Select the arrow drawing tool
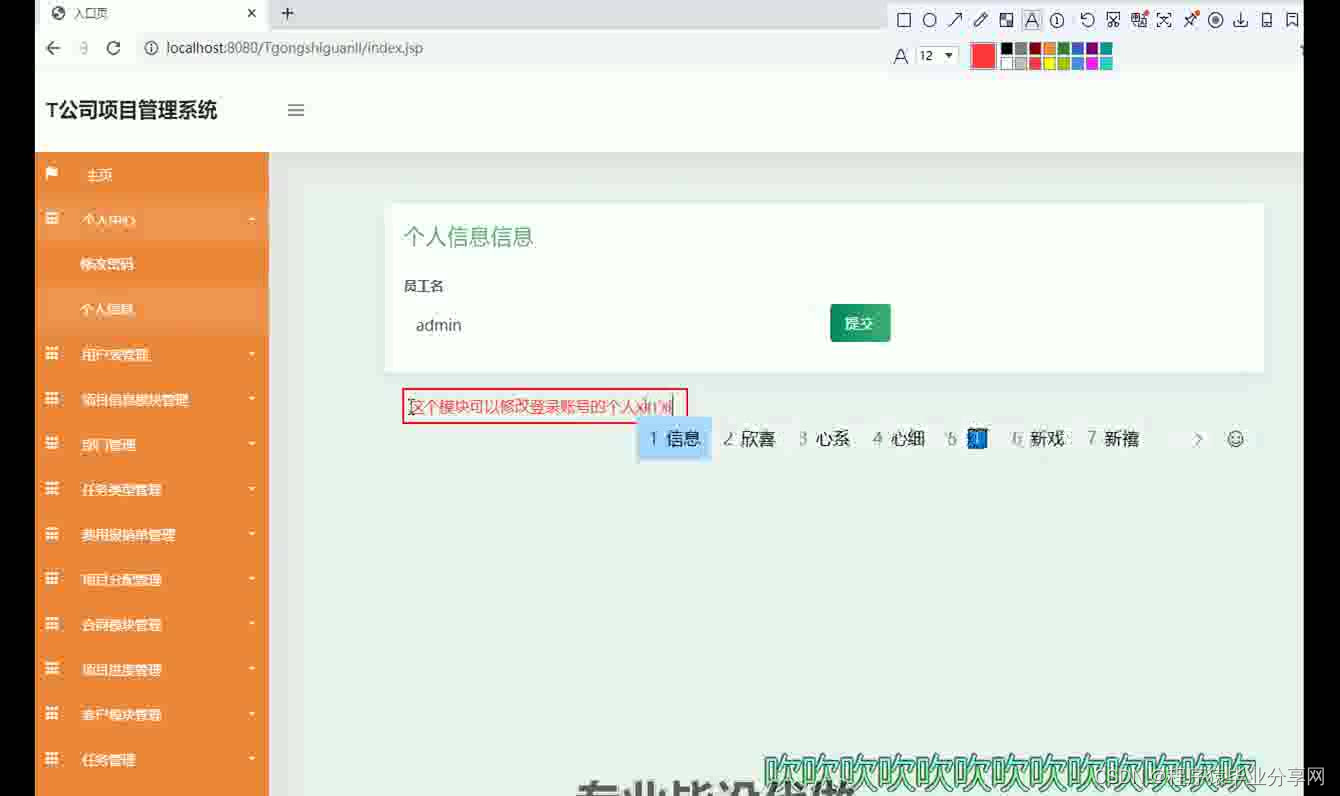Image resolution: width=1340 pixels, height=796 pixels. [955, 20]
